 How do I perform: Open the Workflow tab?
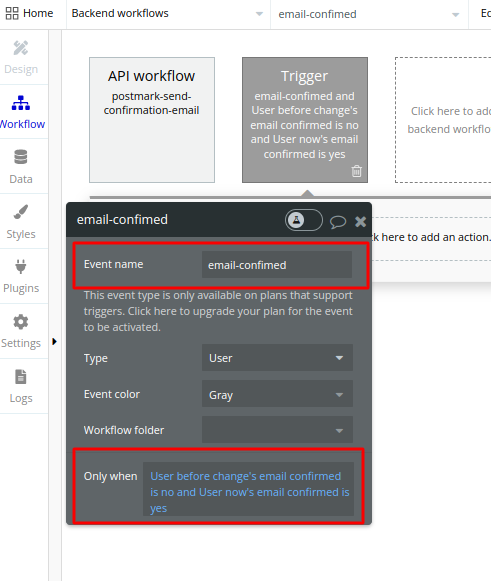[x=22, y=112]
